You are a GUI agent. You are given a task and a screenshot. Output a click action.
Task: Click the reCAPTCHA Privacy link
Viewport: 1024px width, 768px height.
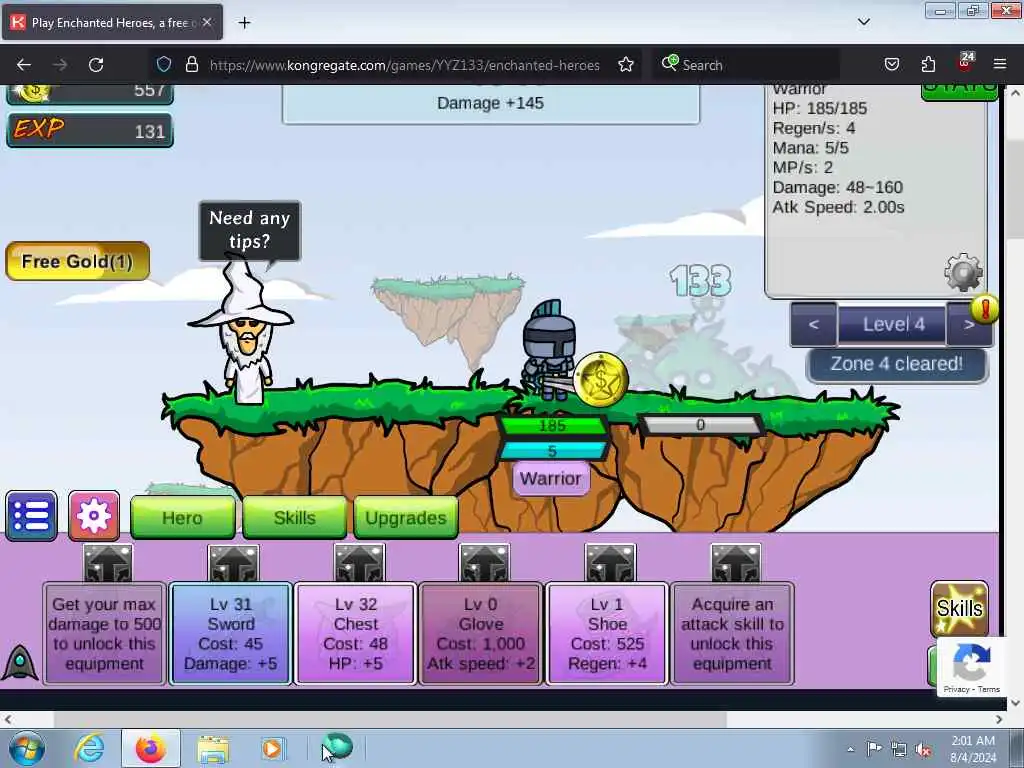click(956, 689)
